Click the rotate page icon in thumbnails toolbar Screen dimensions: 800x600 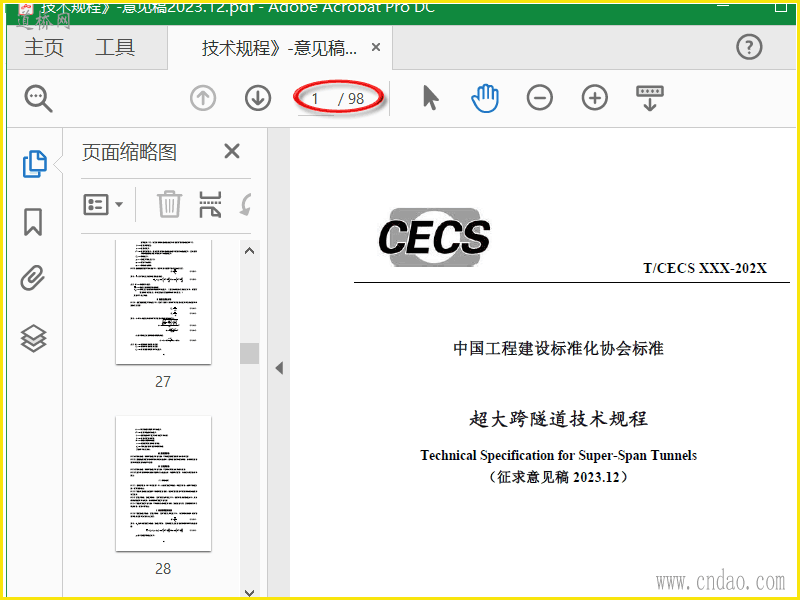click(246, 204)
